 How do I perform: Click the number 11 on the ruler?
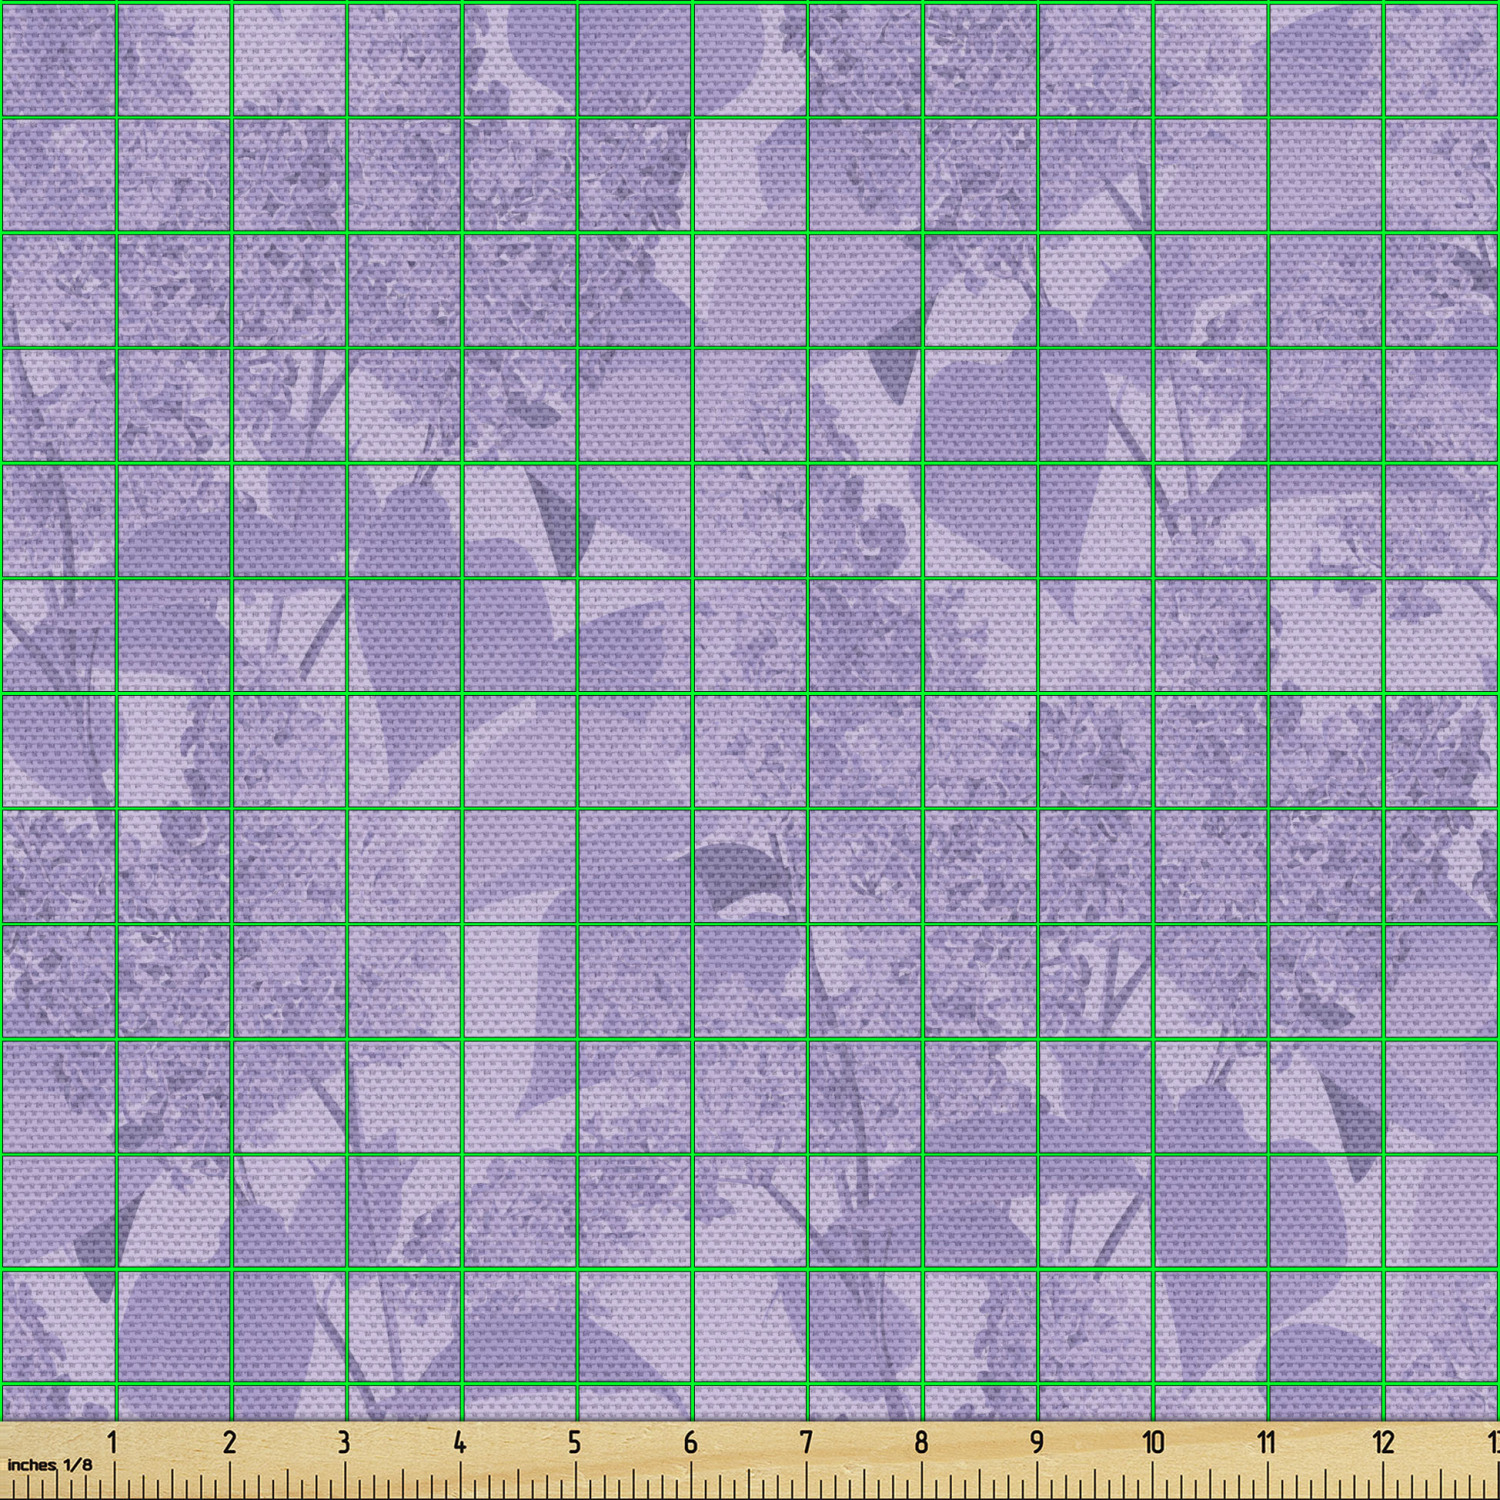tap(1267, 1442)
